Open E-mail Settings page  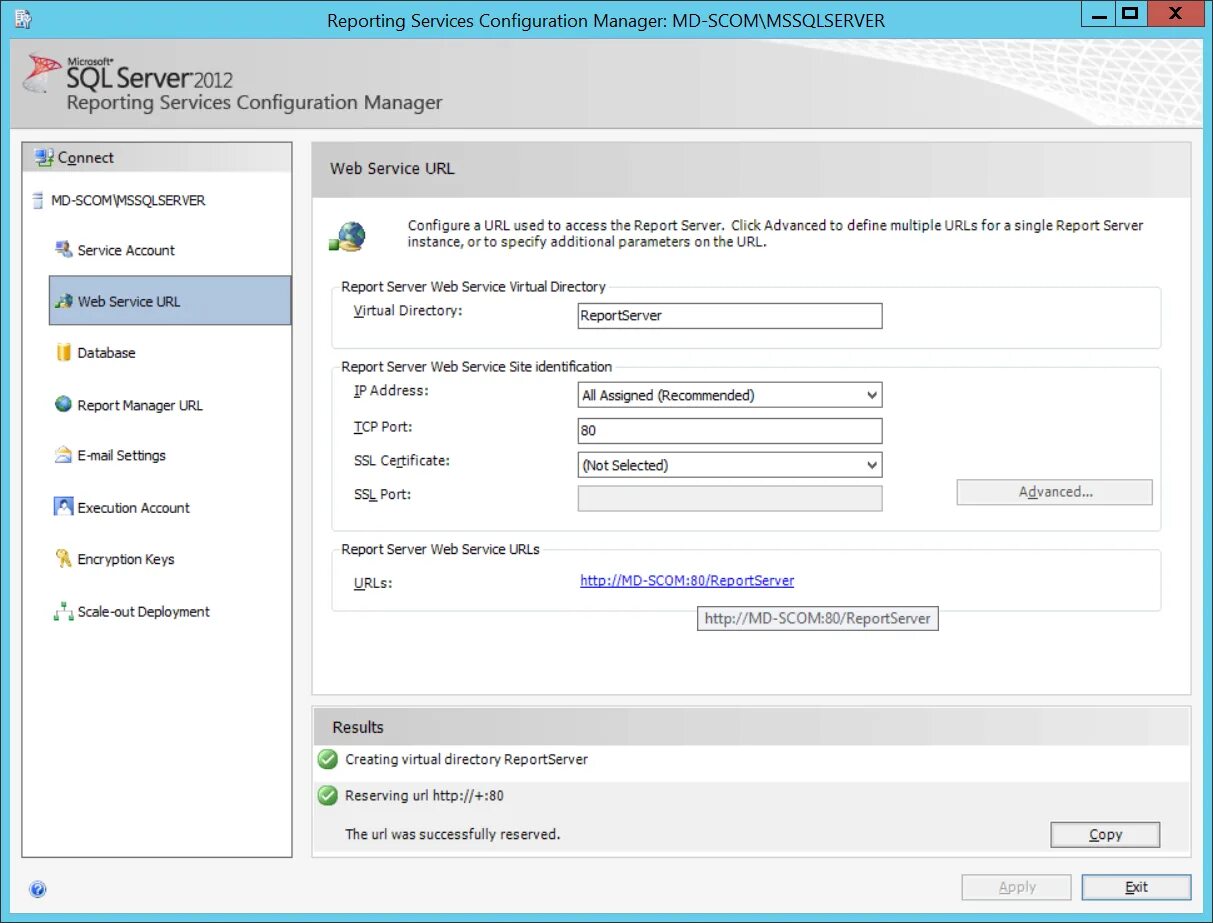(x=170, y=455)
